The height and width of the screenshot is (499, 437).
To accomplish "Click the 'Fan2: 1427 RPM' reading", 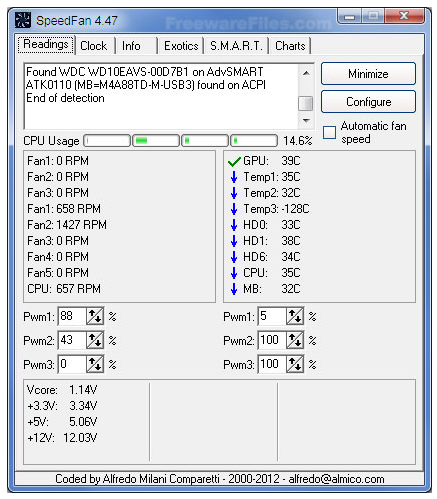I will (x=67, y=225).
